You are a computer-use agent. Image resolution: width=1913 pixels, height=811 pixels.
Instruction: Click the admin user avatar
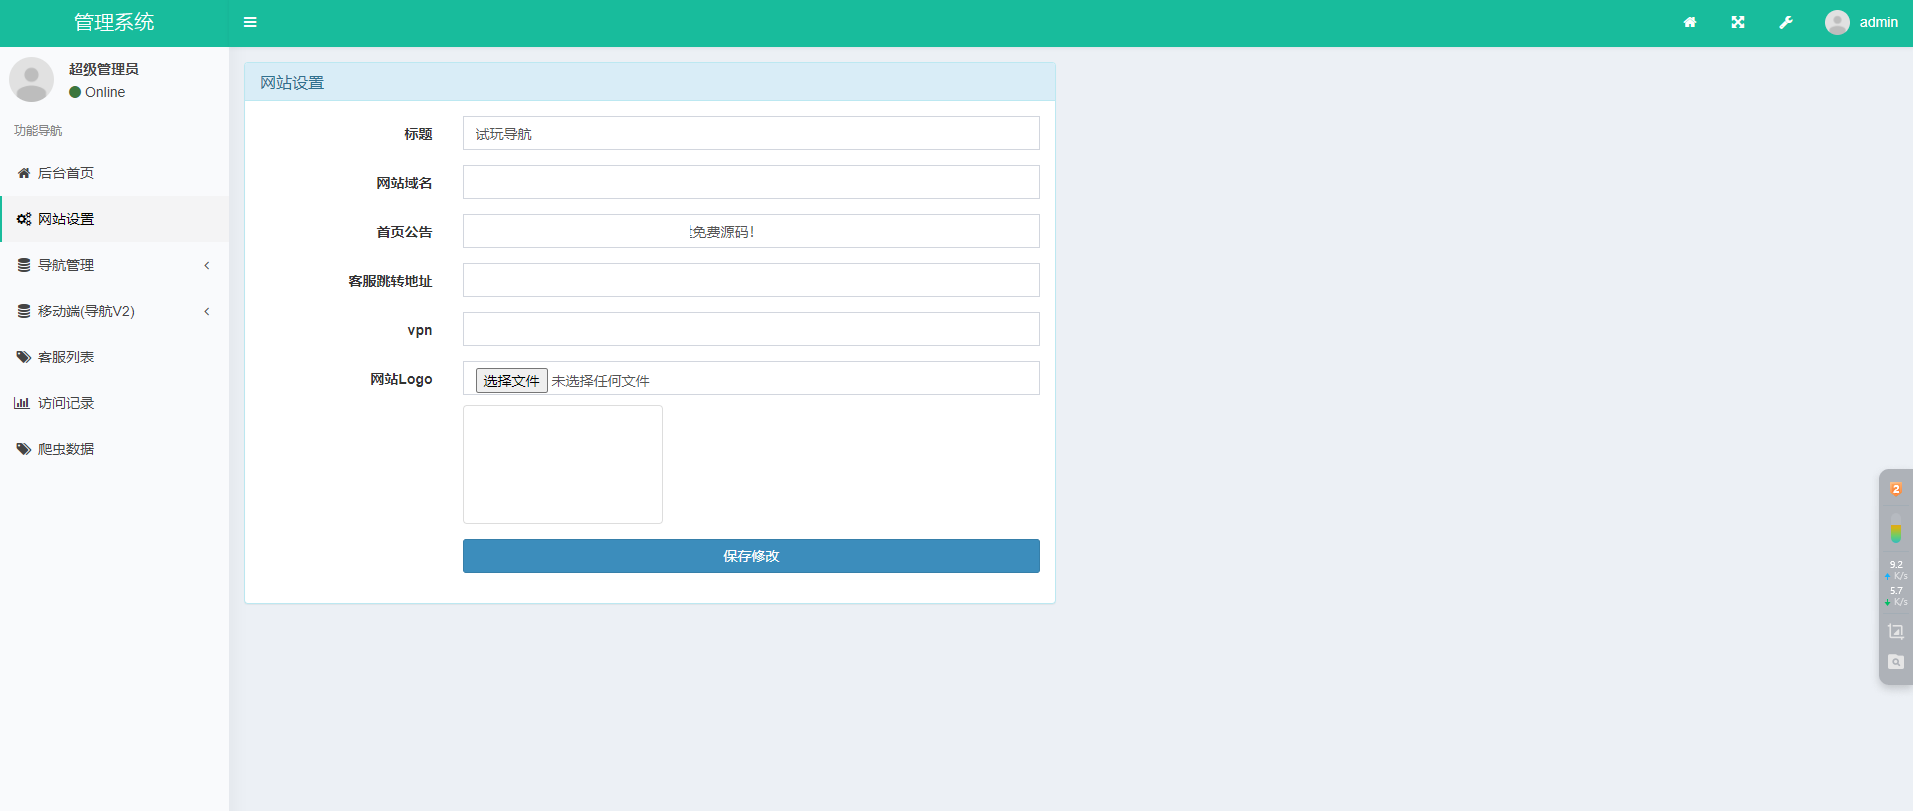coord(1837,22)
